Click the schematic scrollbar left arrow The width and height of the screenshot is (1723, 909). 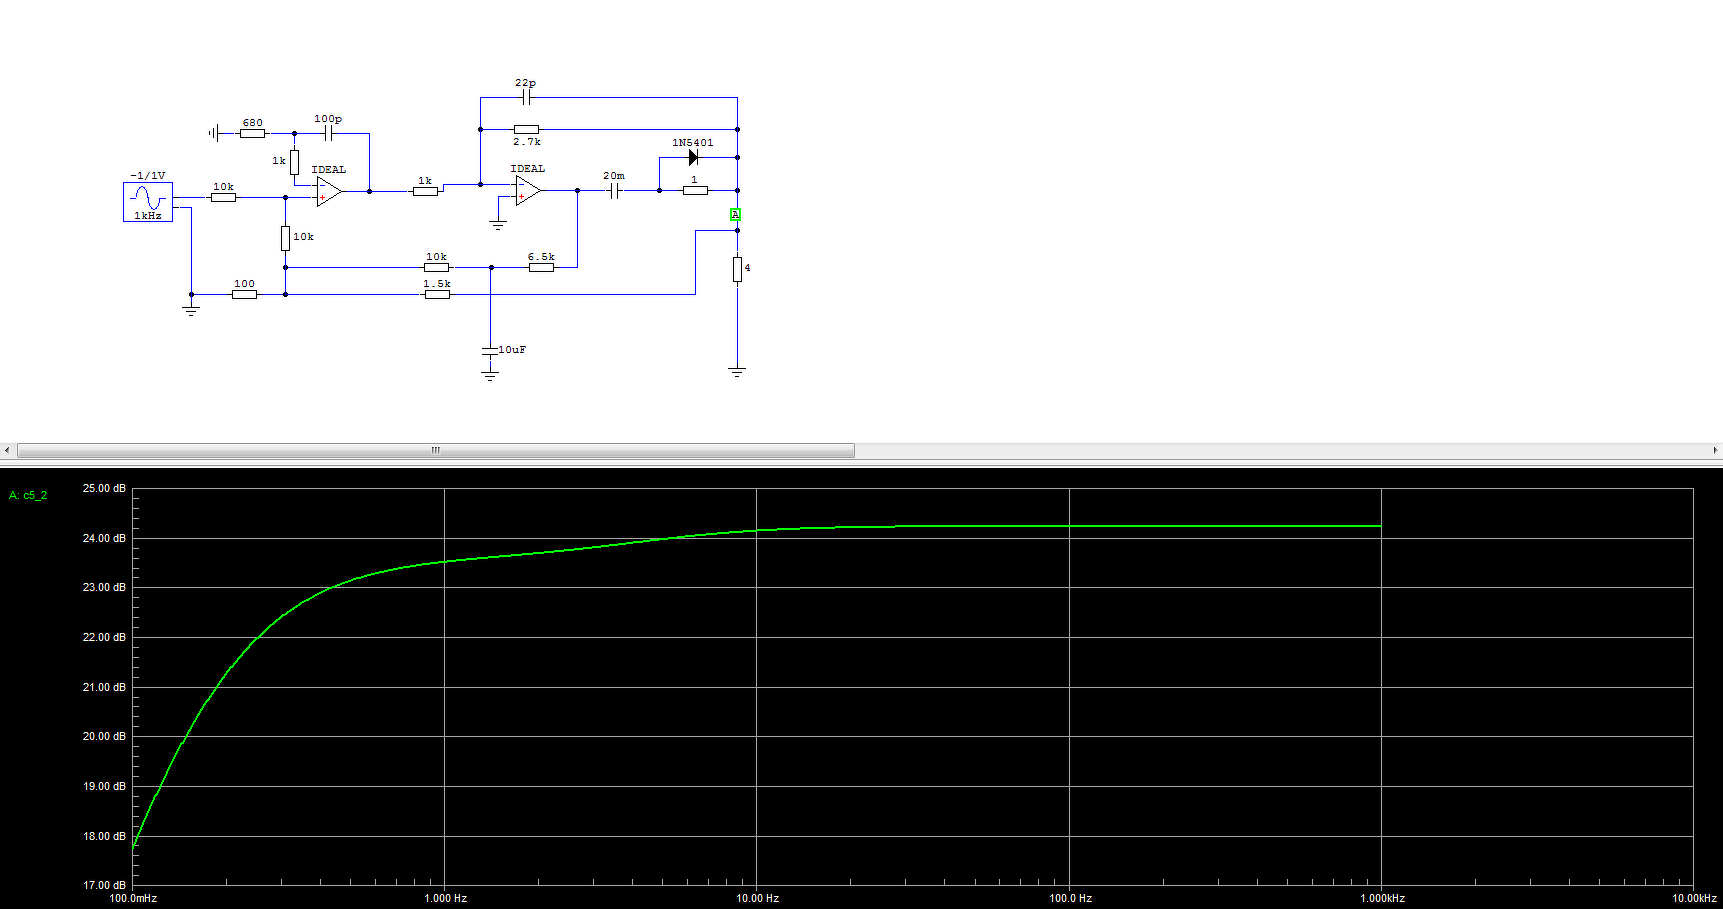coord(7,451)
